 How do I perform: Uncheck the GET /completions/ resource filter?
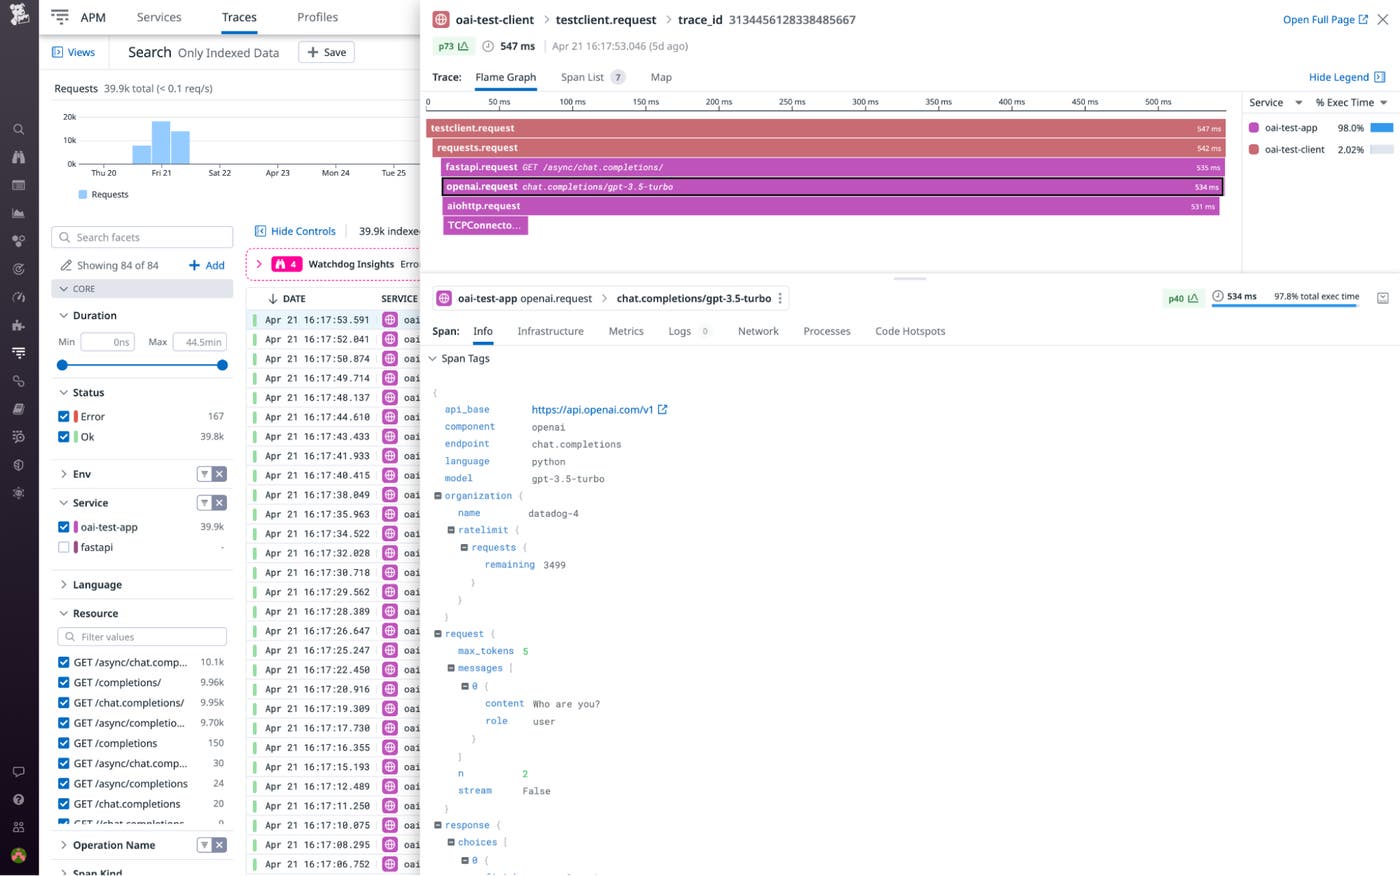(63, 682)
